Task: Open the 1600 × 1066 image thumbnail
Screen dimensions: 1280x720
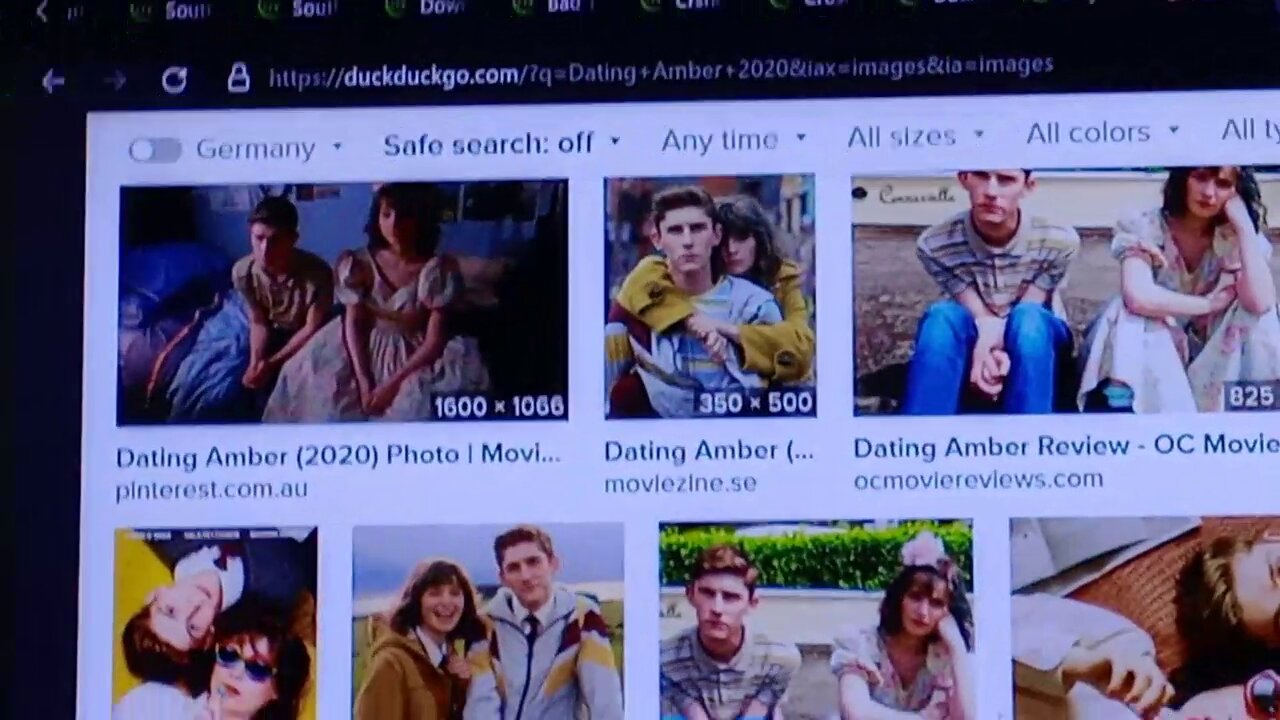Action: tap(342, 303)
